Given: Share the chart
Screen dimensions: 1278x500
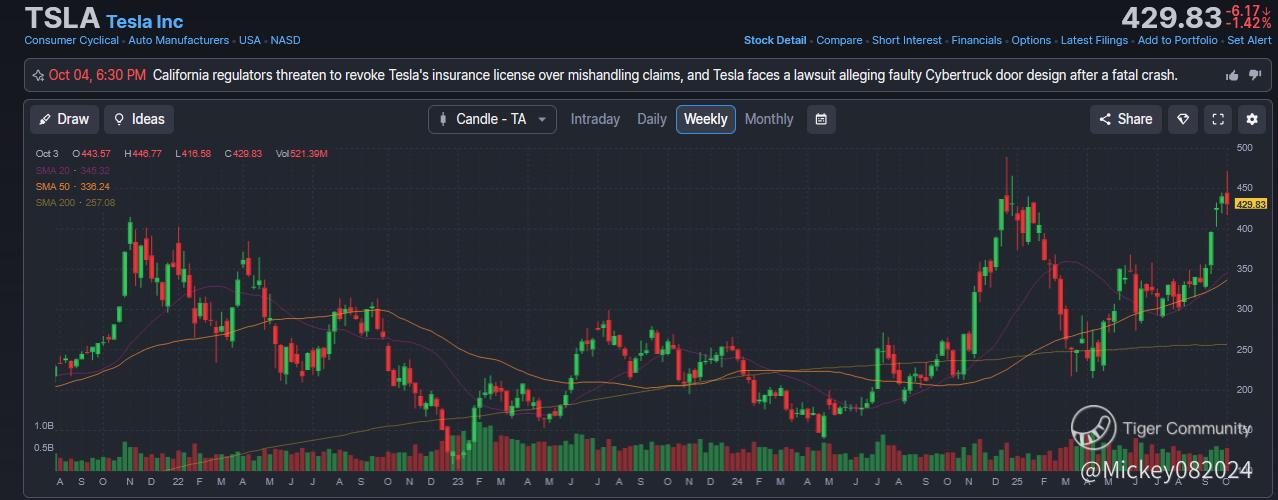Looking at the screenshot, I should click(x=1126, y=119).
